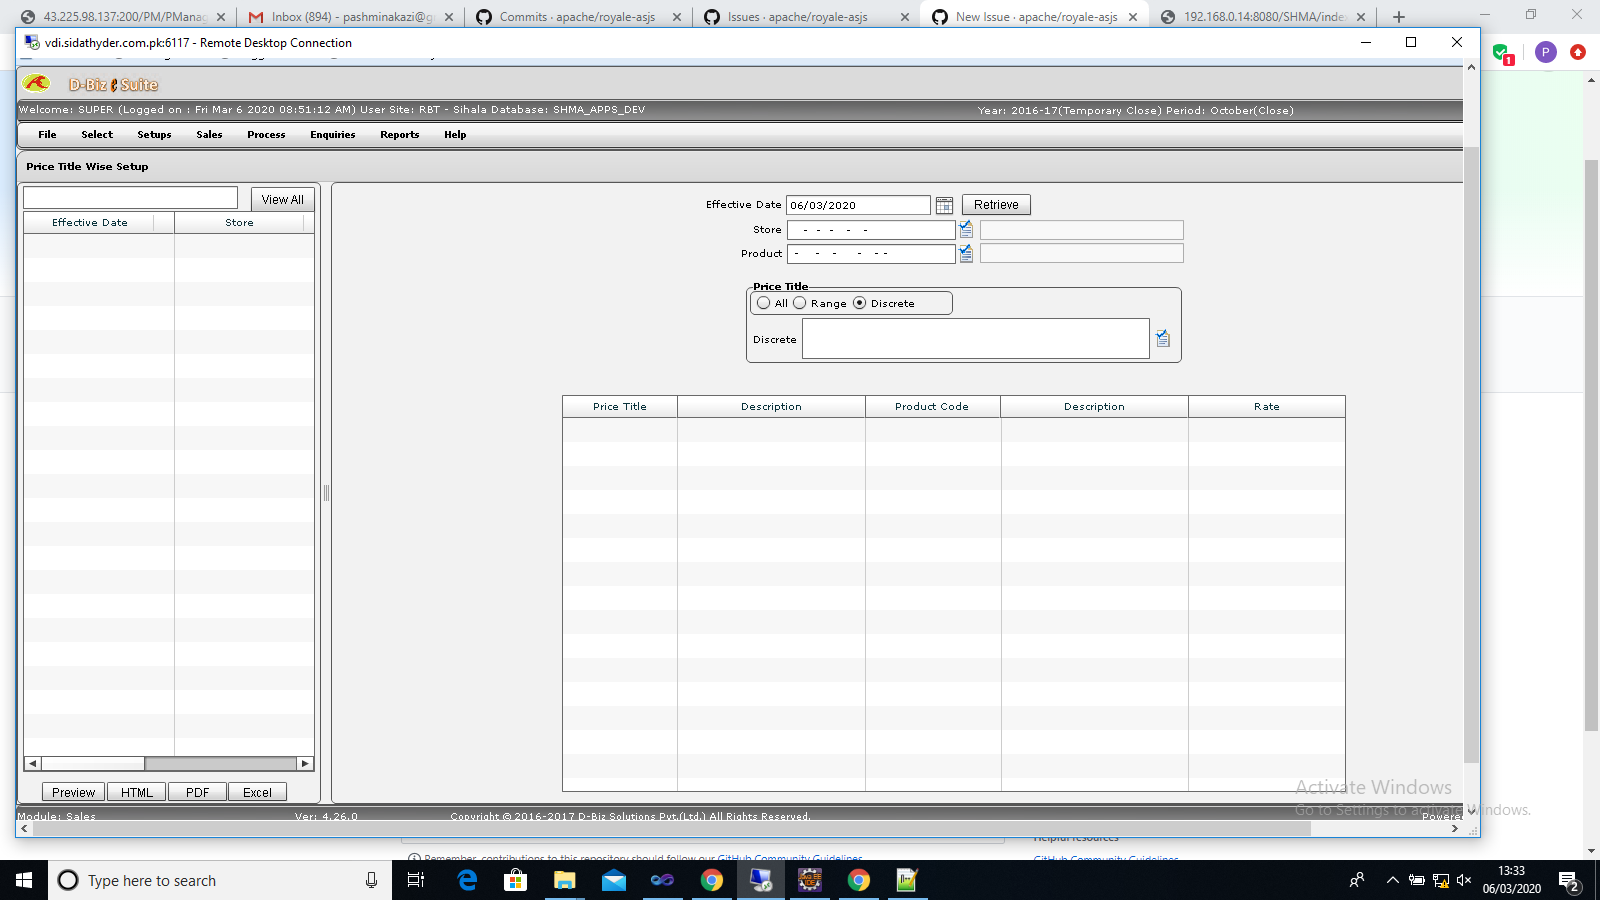1600x900 pixels.
Task: Switch to the 192.168.0.14:8080/SHMA tab
Action: click(1262, 17)
